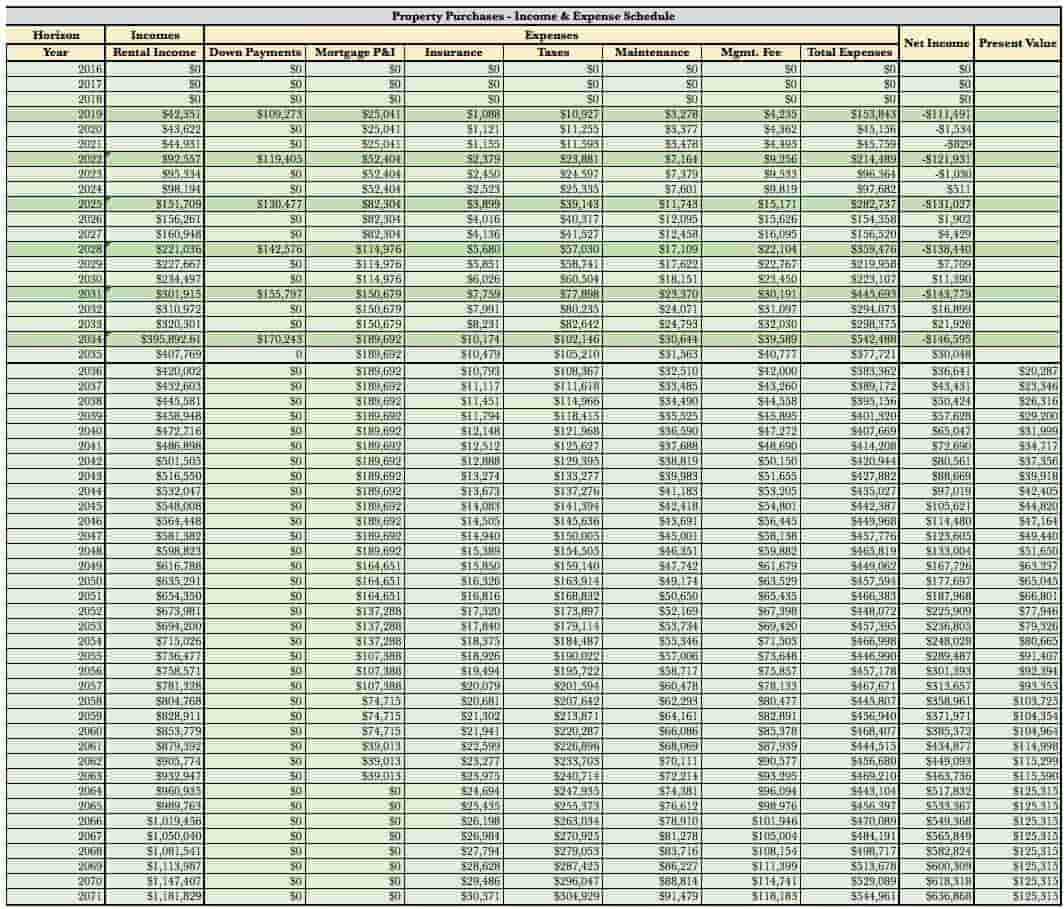Select the 'Property Purchases - Income & Expense Schedule' title
The height and width of the screenshot is (909, 1064).
pos(533,16)
